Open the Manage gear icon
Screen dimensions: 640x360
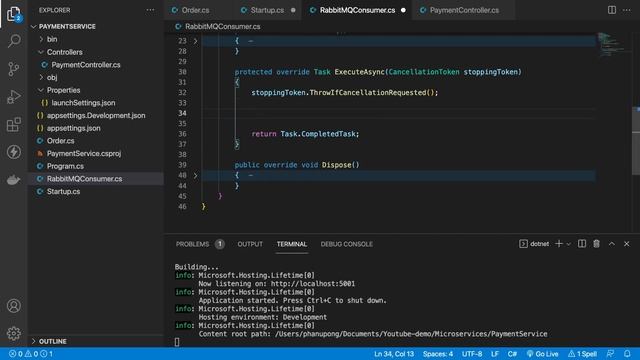point(13,333)
